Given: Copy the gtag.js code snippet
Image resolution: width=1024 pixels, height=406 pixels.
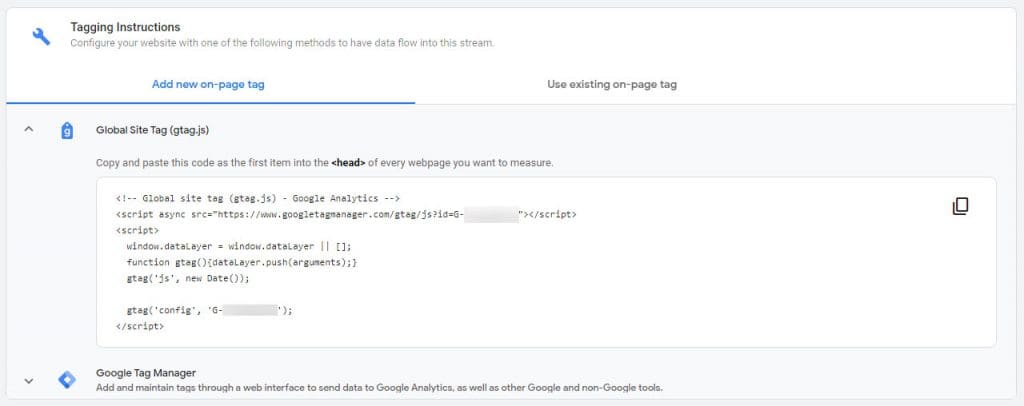Looking at the screenshot, I should (960, 206).
